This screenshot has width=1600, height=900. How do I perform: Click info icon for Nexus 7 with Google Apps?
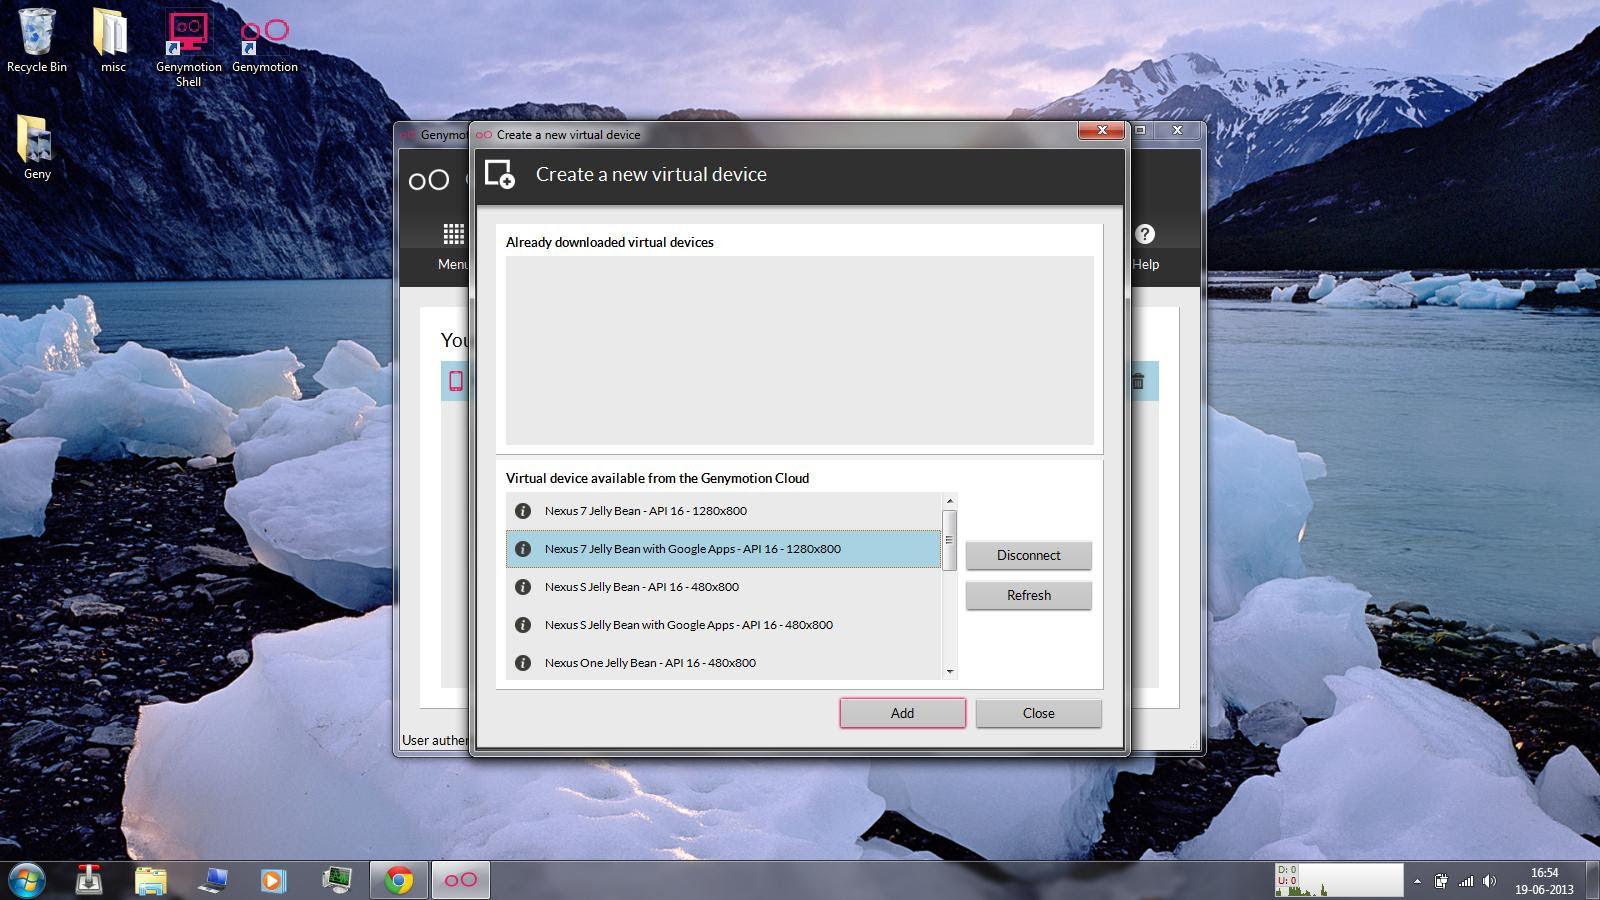tap(522, 549)
